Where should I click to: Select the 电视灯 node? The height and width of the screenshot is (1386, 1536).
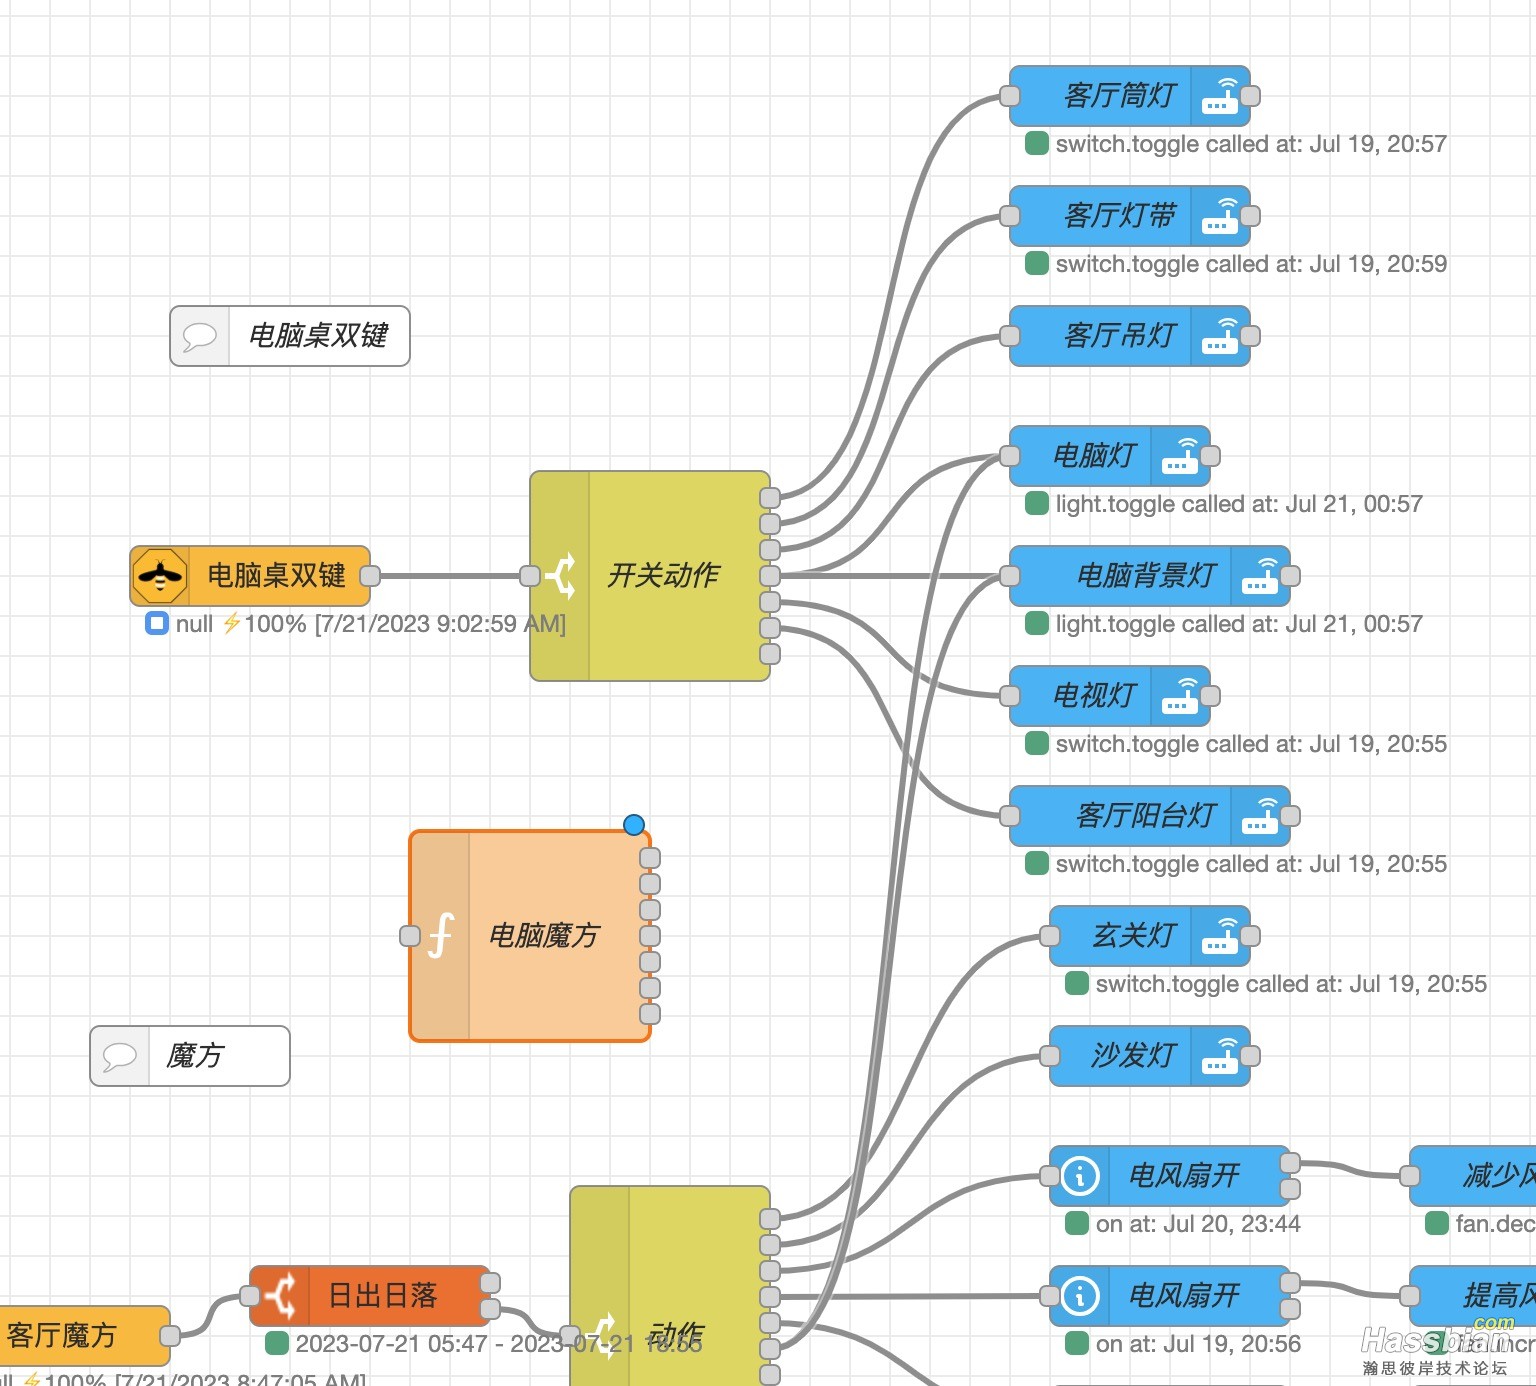(x=1110, y=696)
